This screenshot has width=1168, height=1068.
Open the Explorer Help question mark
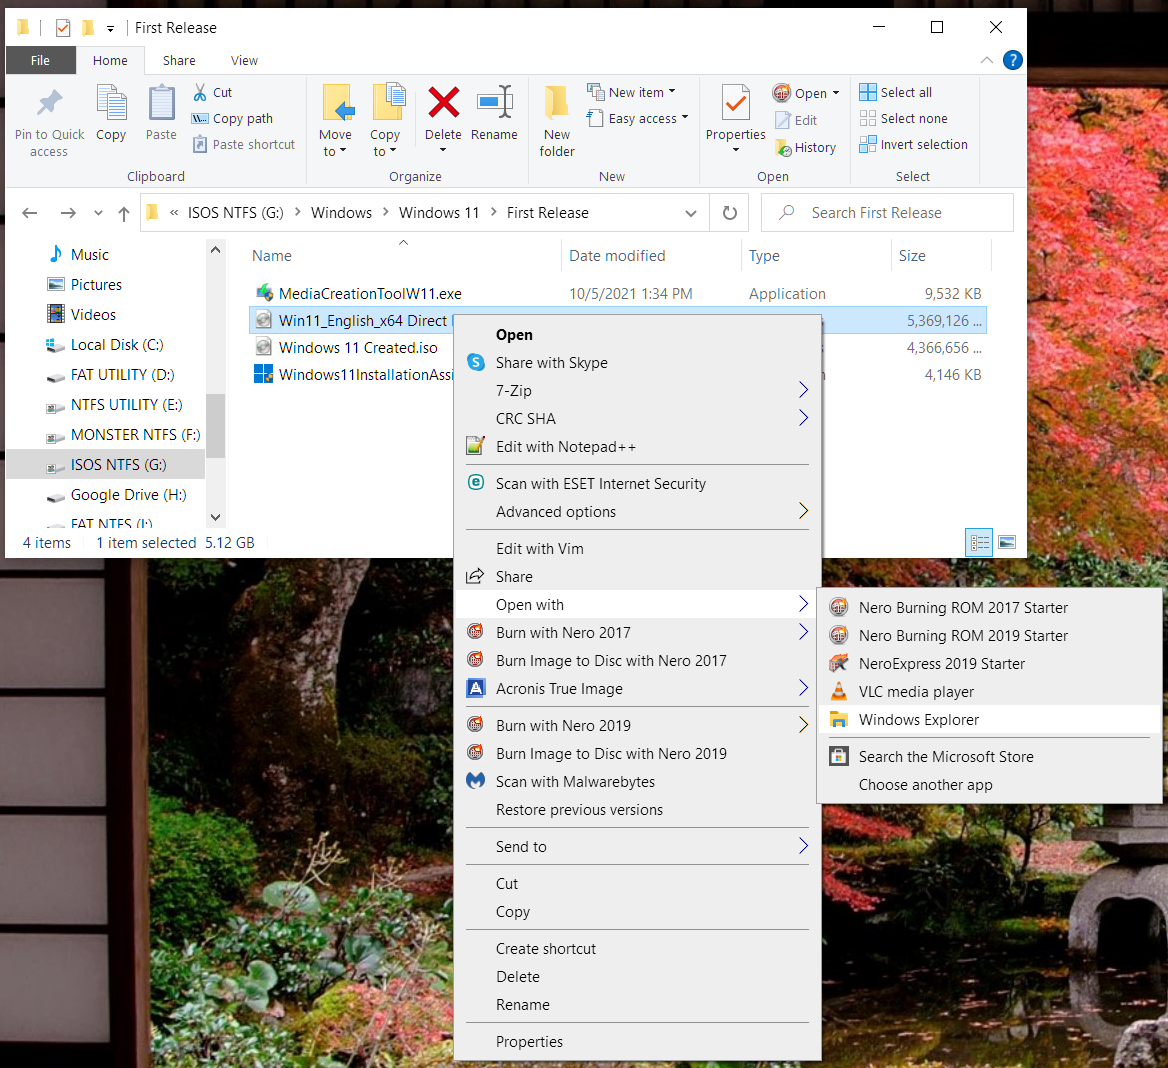coord(1012,60)
